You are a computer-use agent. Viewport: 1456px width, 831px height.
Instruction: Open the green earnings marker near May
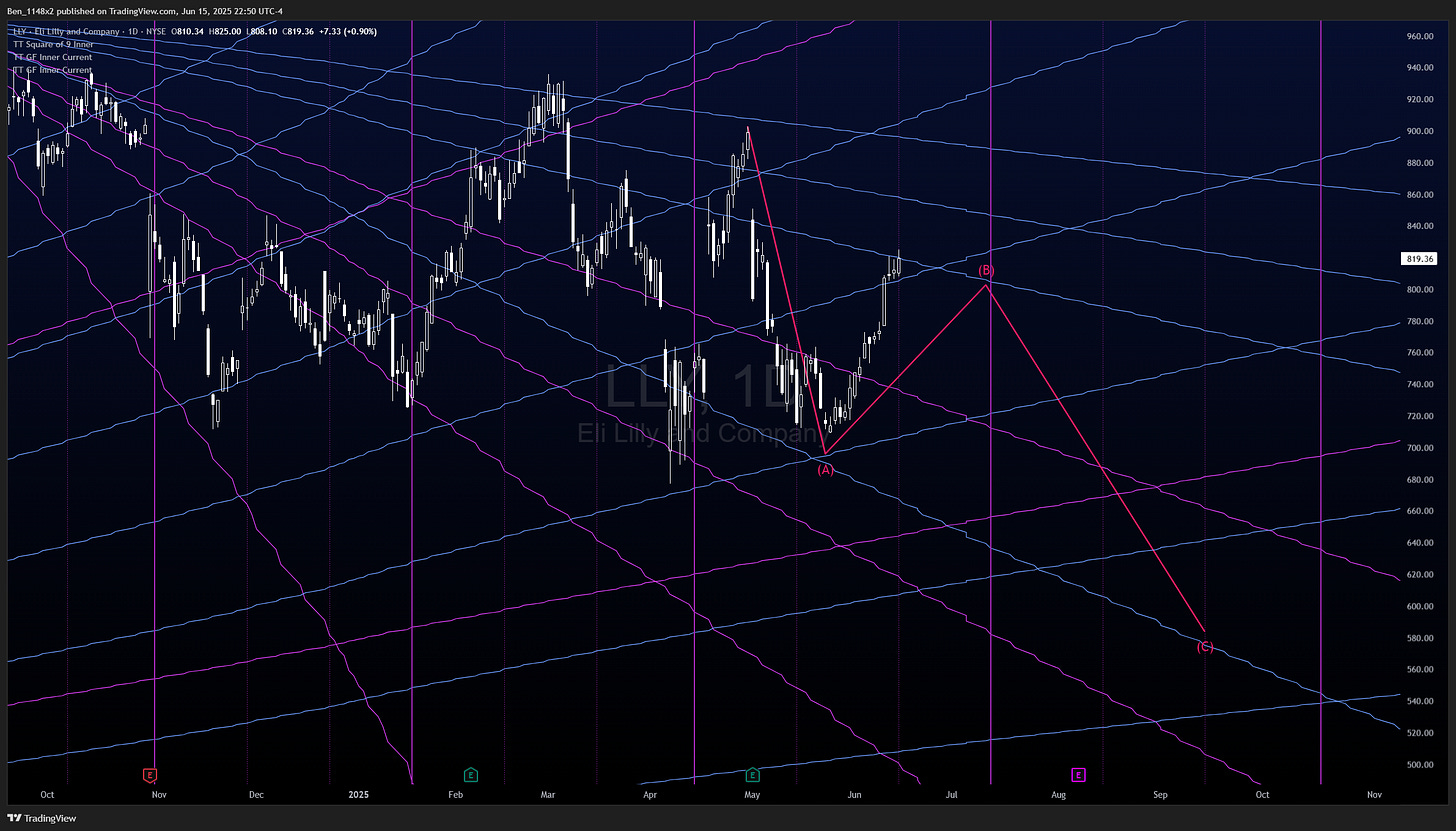point(751,774)
